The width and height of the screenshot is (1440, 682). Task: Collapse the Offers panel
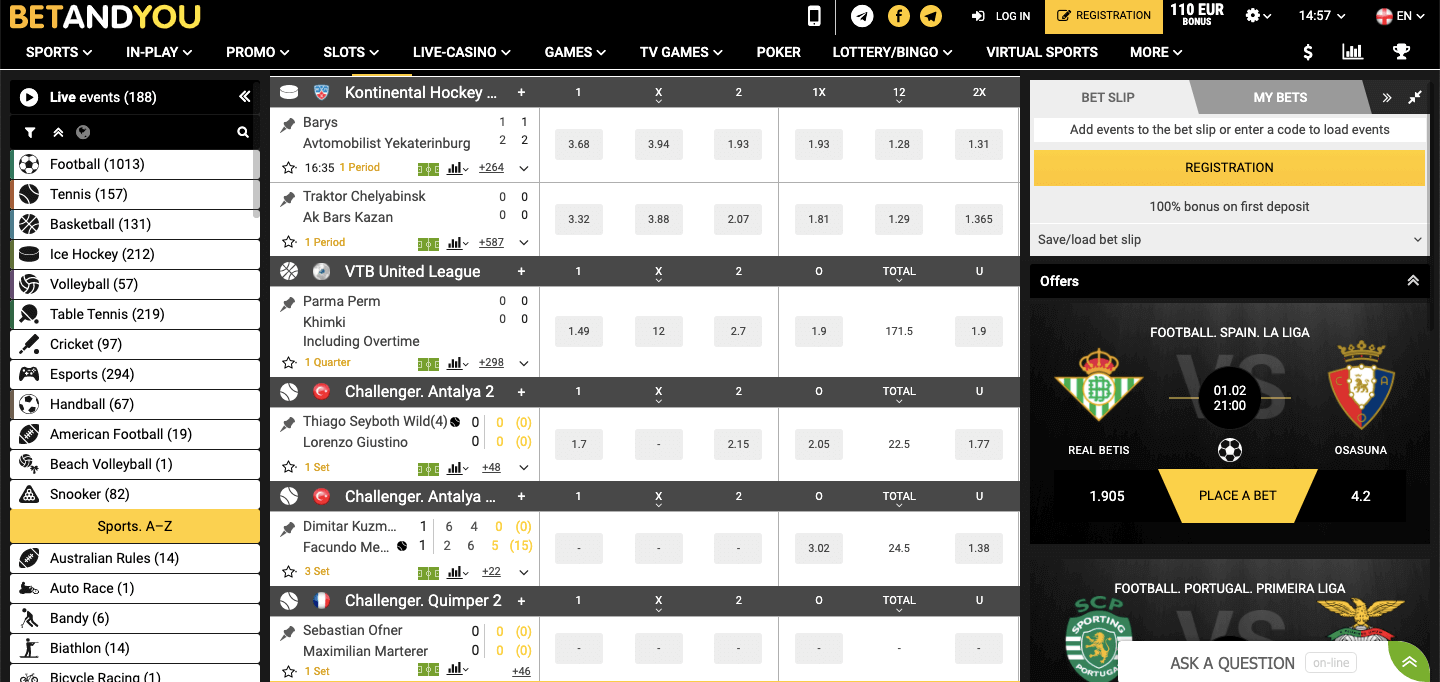pyautogui.click(x=1412, y=281)
